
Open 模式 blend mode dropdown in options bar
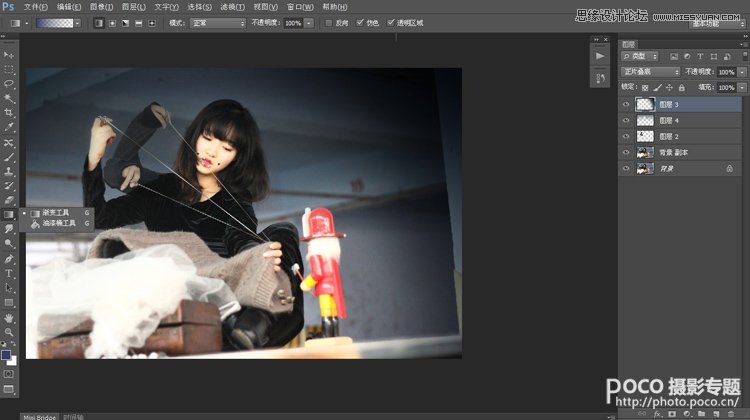218,23
